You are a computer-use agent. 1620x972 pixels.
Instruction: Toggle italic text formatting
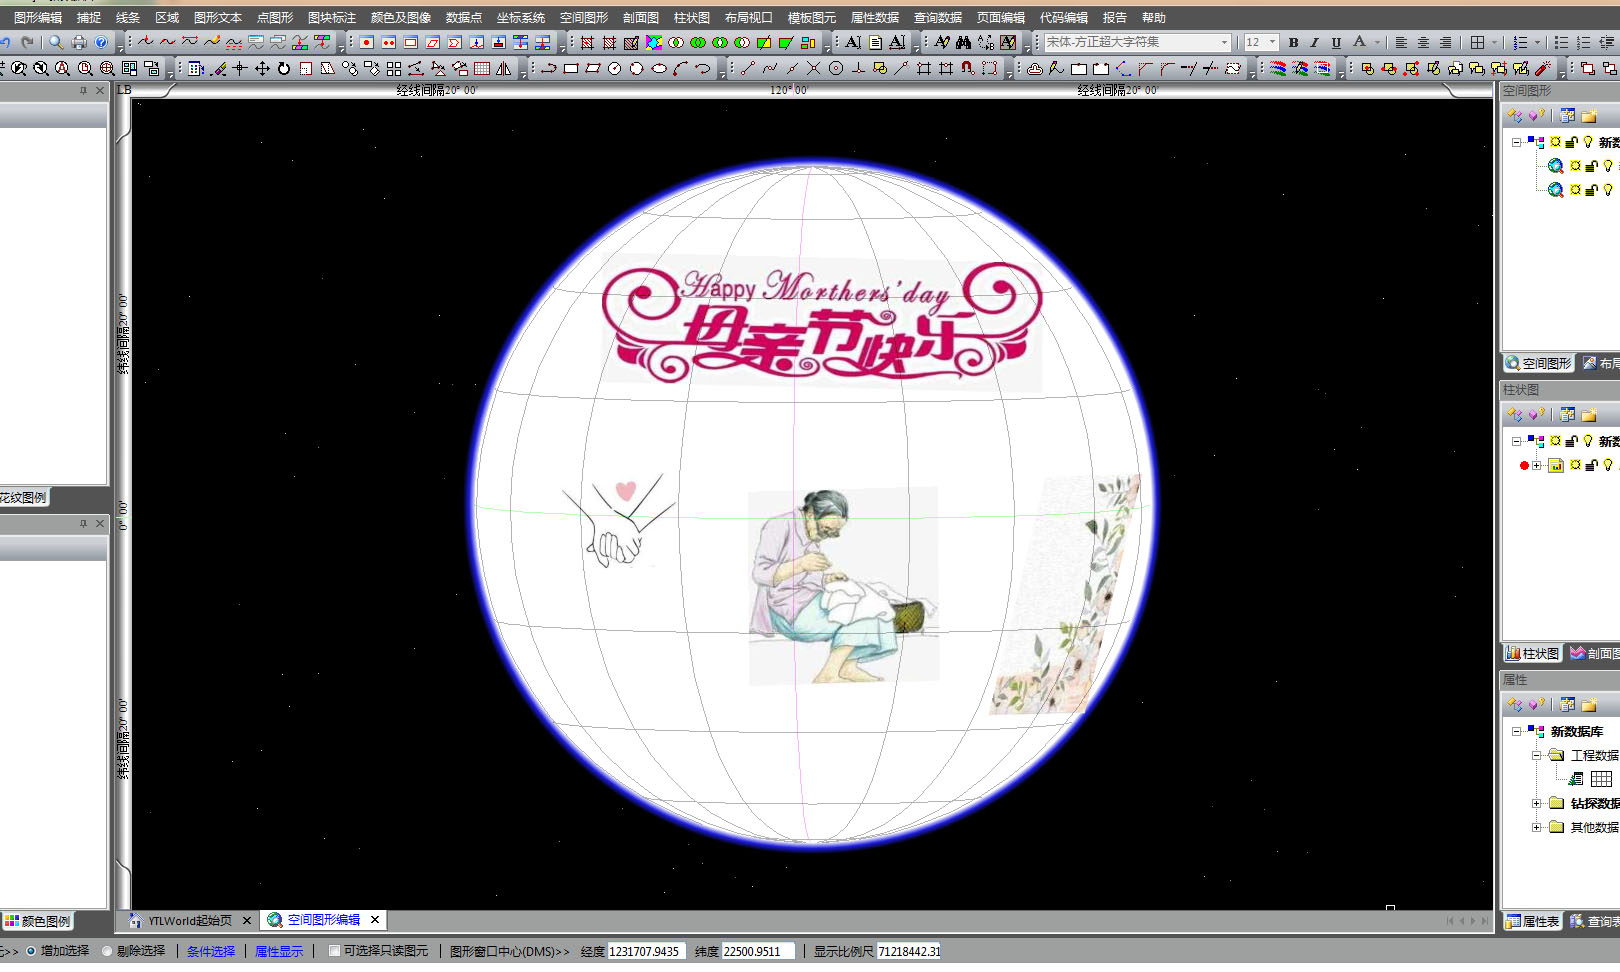click(1314, 42)
